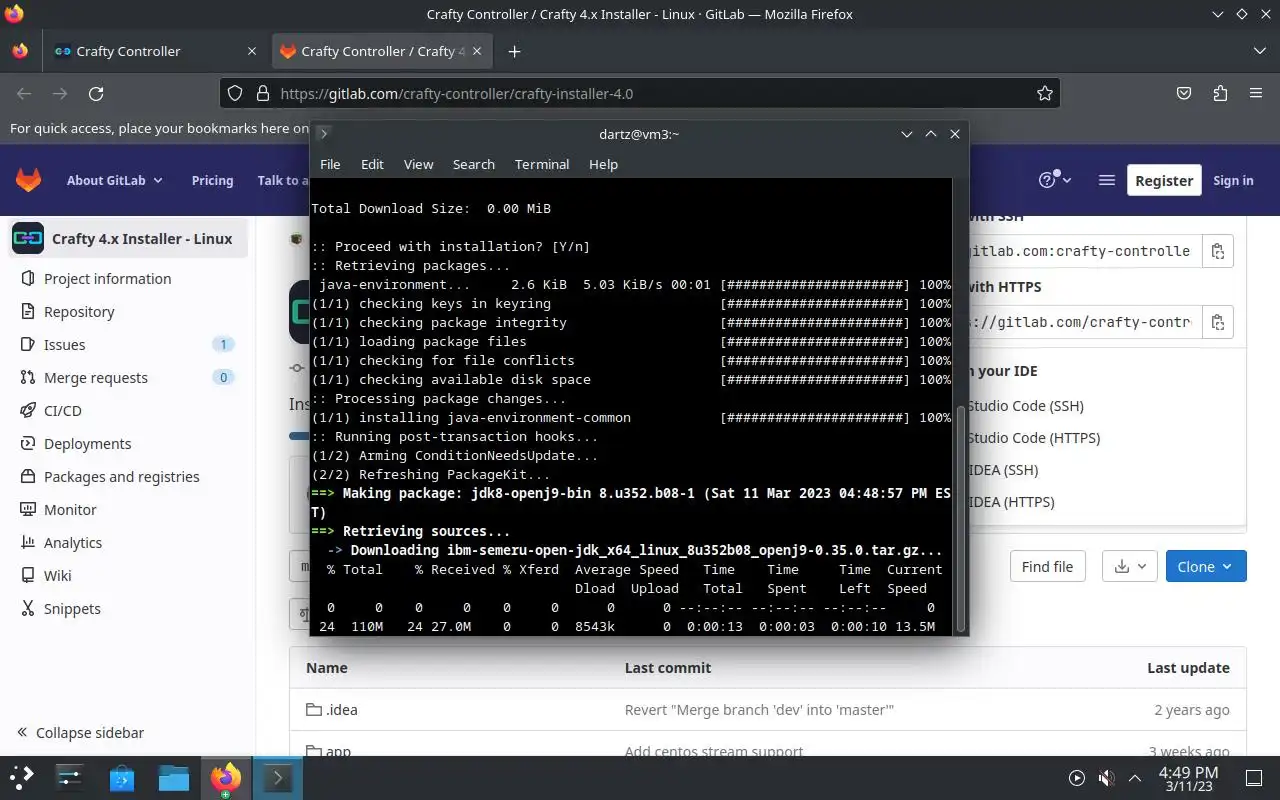Open the About GitLab dropdown
Screen dimensions: 1280x800
click(x=114, y=180)
